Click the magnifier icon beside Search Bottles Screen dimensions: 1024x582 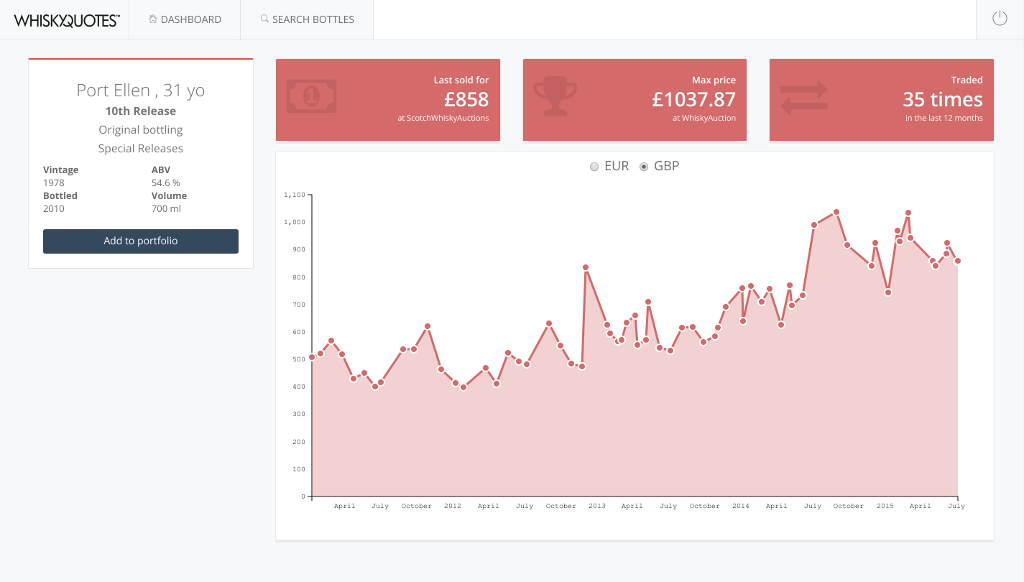pos(264,19)
